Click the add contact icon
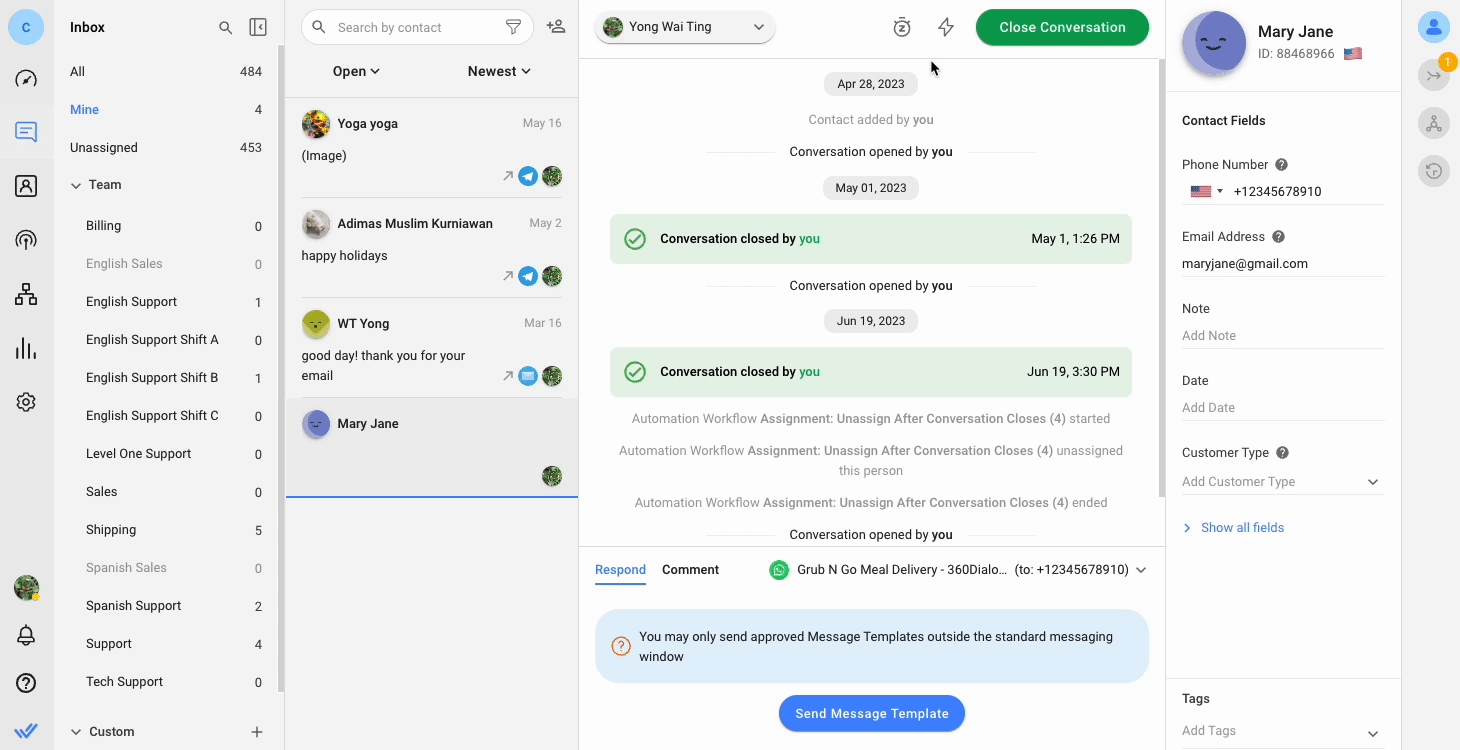Screen dimensions: 1460x750 (x=556, y=27)
